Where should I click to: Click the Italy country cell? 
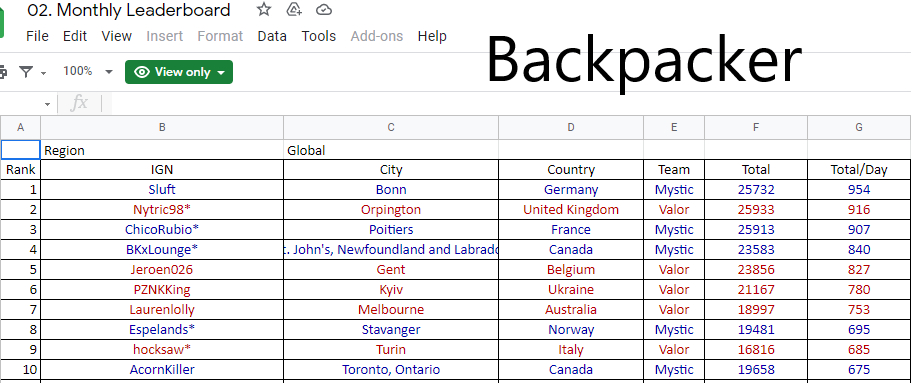click(x=571, y=350)
